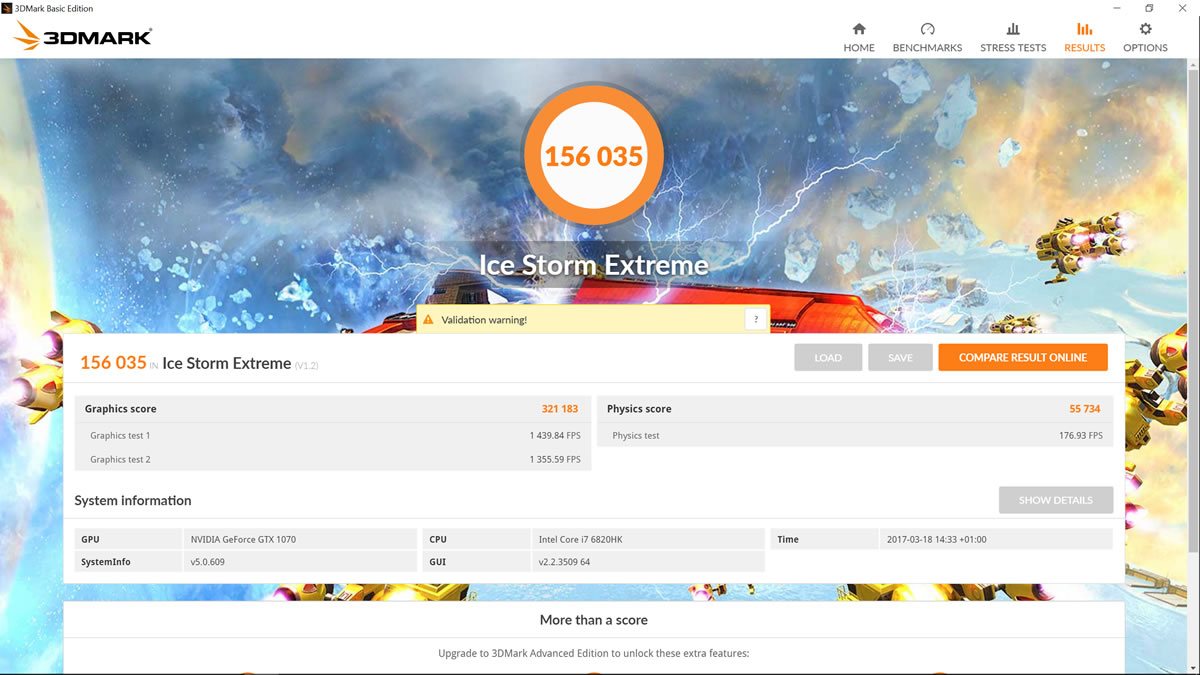
Task: Click the Physics test 176.93 FPS value
Action: pyautogui.click(x=1081, y=436)
